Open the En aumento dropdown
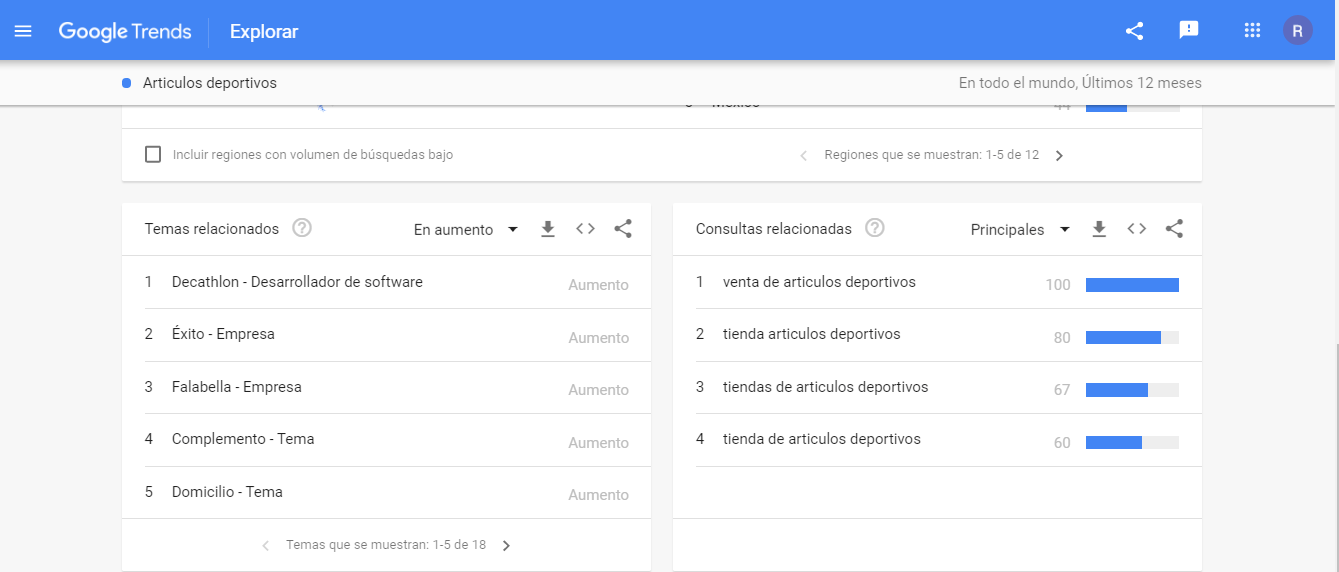The width and height of the screenshot is (1339, 572). click(466, 229)
